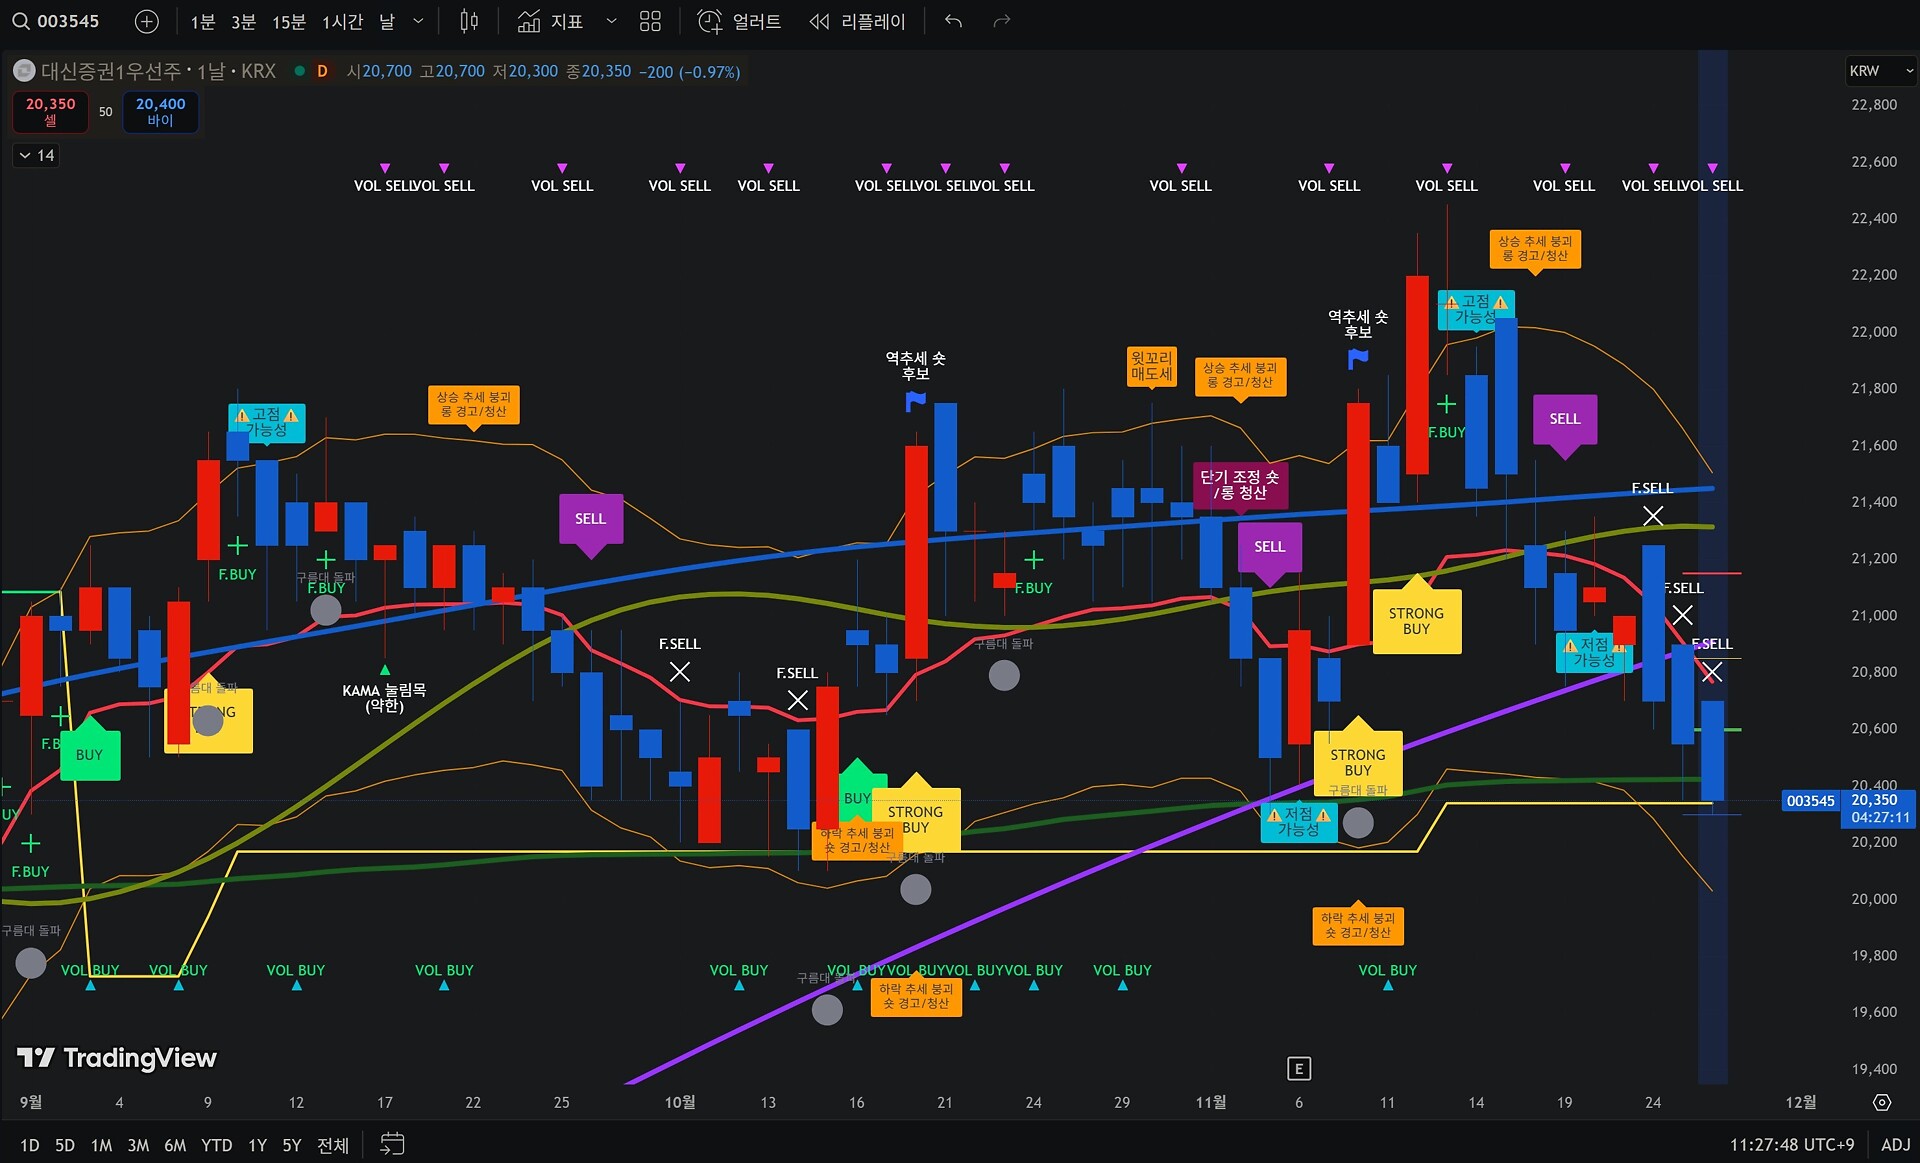This screenshot has width=1920, height=1163.
Task: Open the KRW currency dropdown
Action: [1879, 71]
